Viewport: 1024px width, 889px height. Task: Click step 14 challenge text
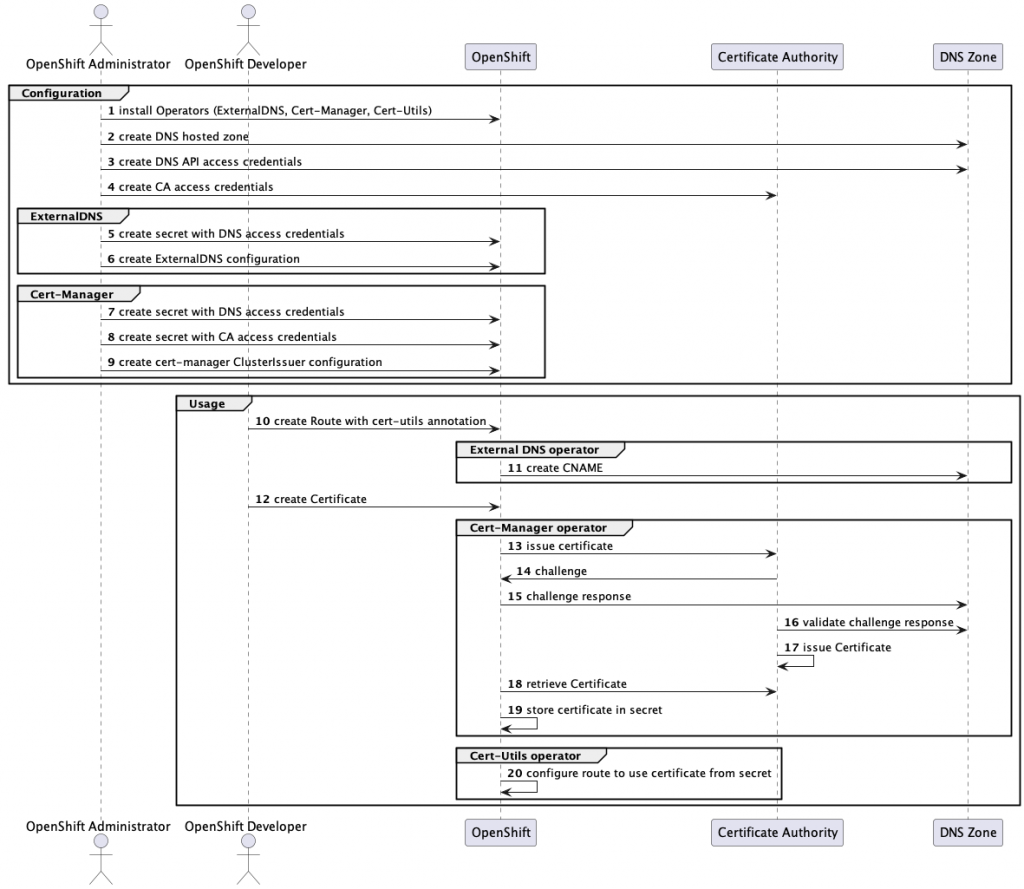(x=551, y=572)
